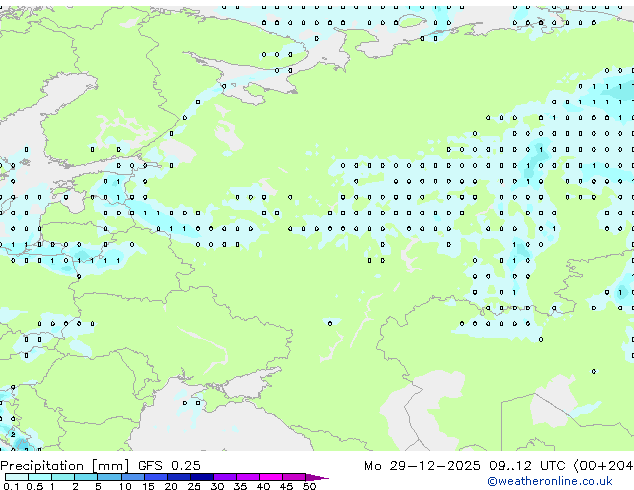634x490 pixels.
Task: Click the 'GFS 0.25' model label
Action: point(169,466)
